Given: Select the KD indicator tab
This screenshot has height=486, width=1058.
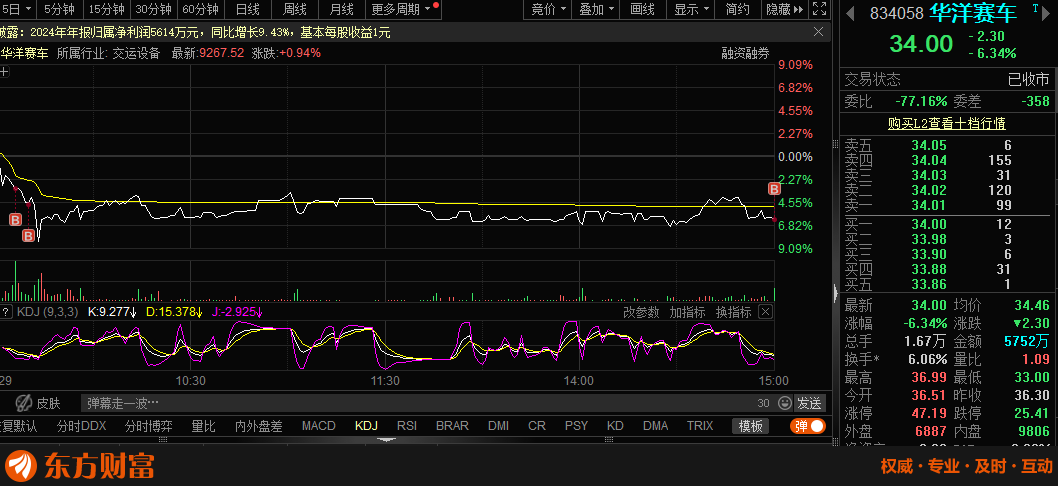Looking at the screenshot, I should click(x=615, y=426).
